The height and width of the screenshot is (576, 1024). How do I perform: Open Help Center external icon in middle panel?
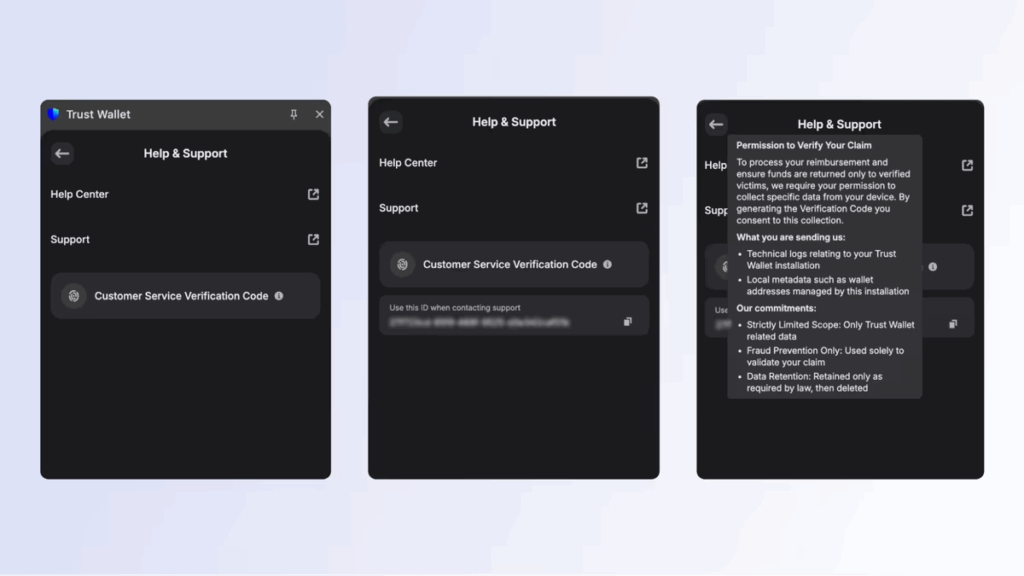642,163
